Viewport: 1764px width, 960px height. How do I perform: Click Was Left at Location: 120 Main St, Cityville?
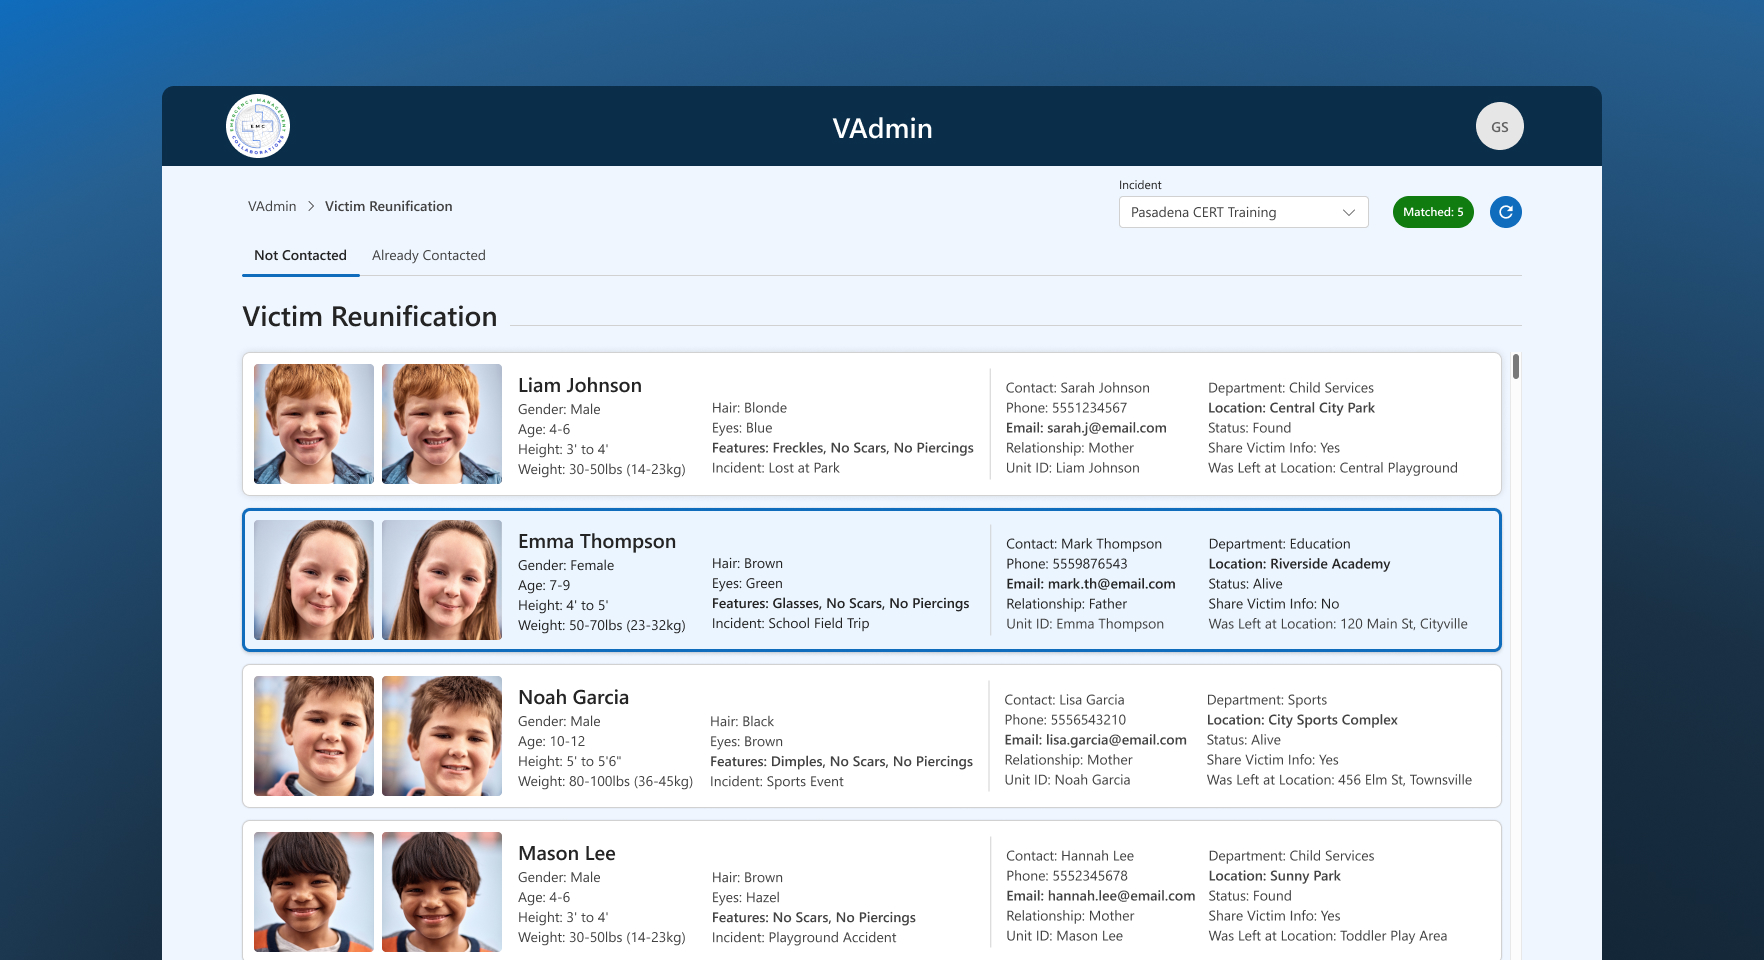pos(1338,624)
